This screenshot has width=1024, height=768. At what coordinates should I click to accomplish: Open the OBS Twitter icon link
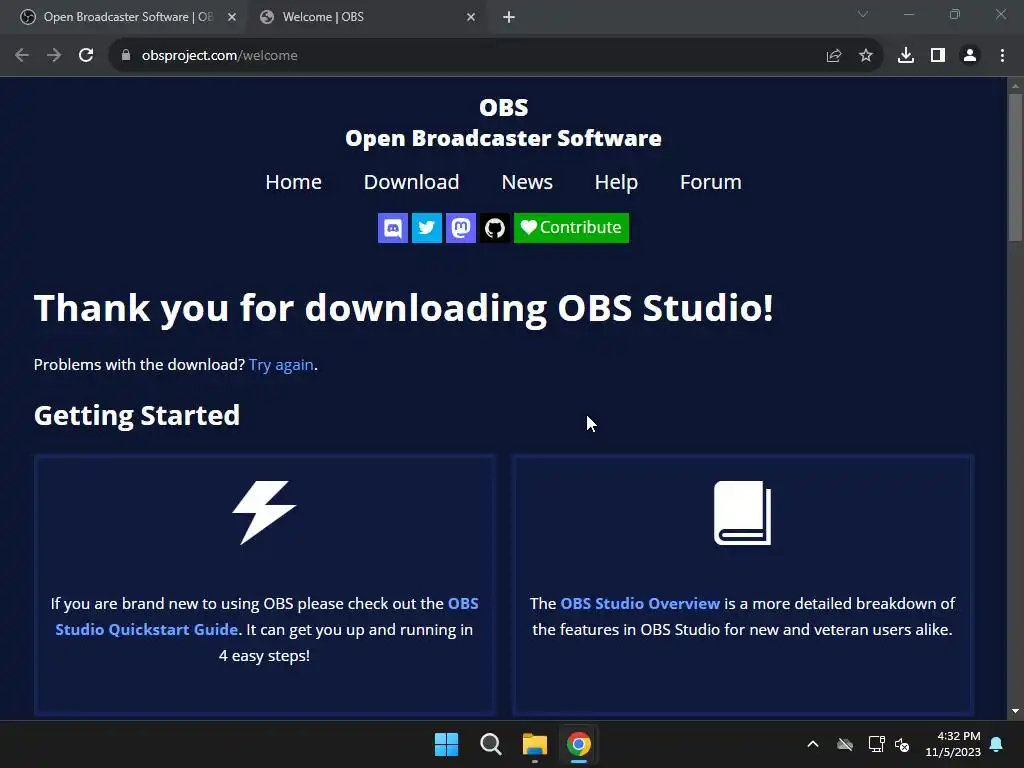click(x=426, y=228)
